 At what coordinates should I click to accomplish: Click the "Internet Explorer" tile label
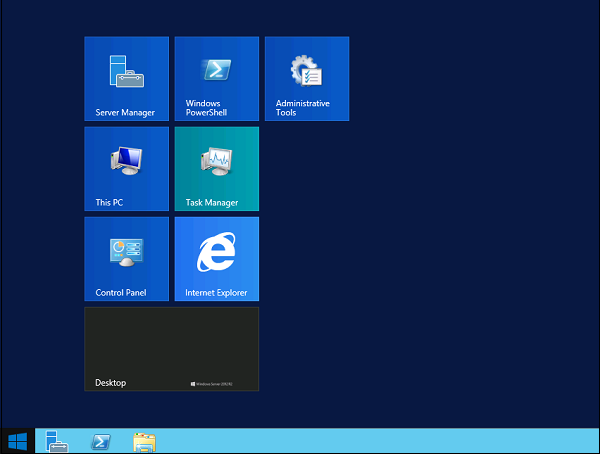(x=216, y=293)
